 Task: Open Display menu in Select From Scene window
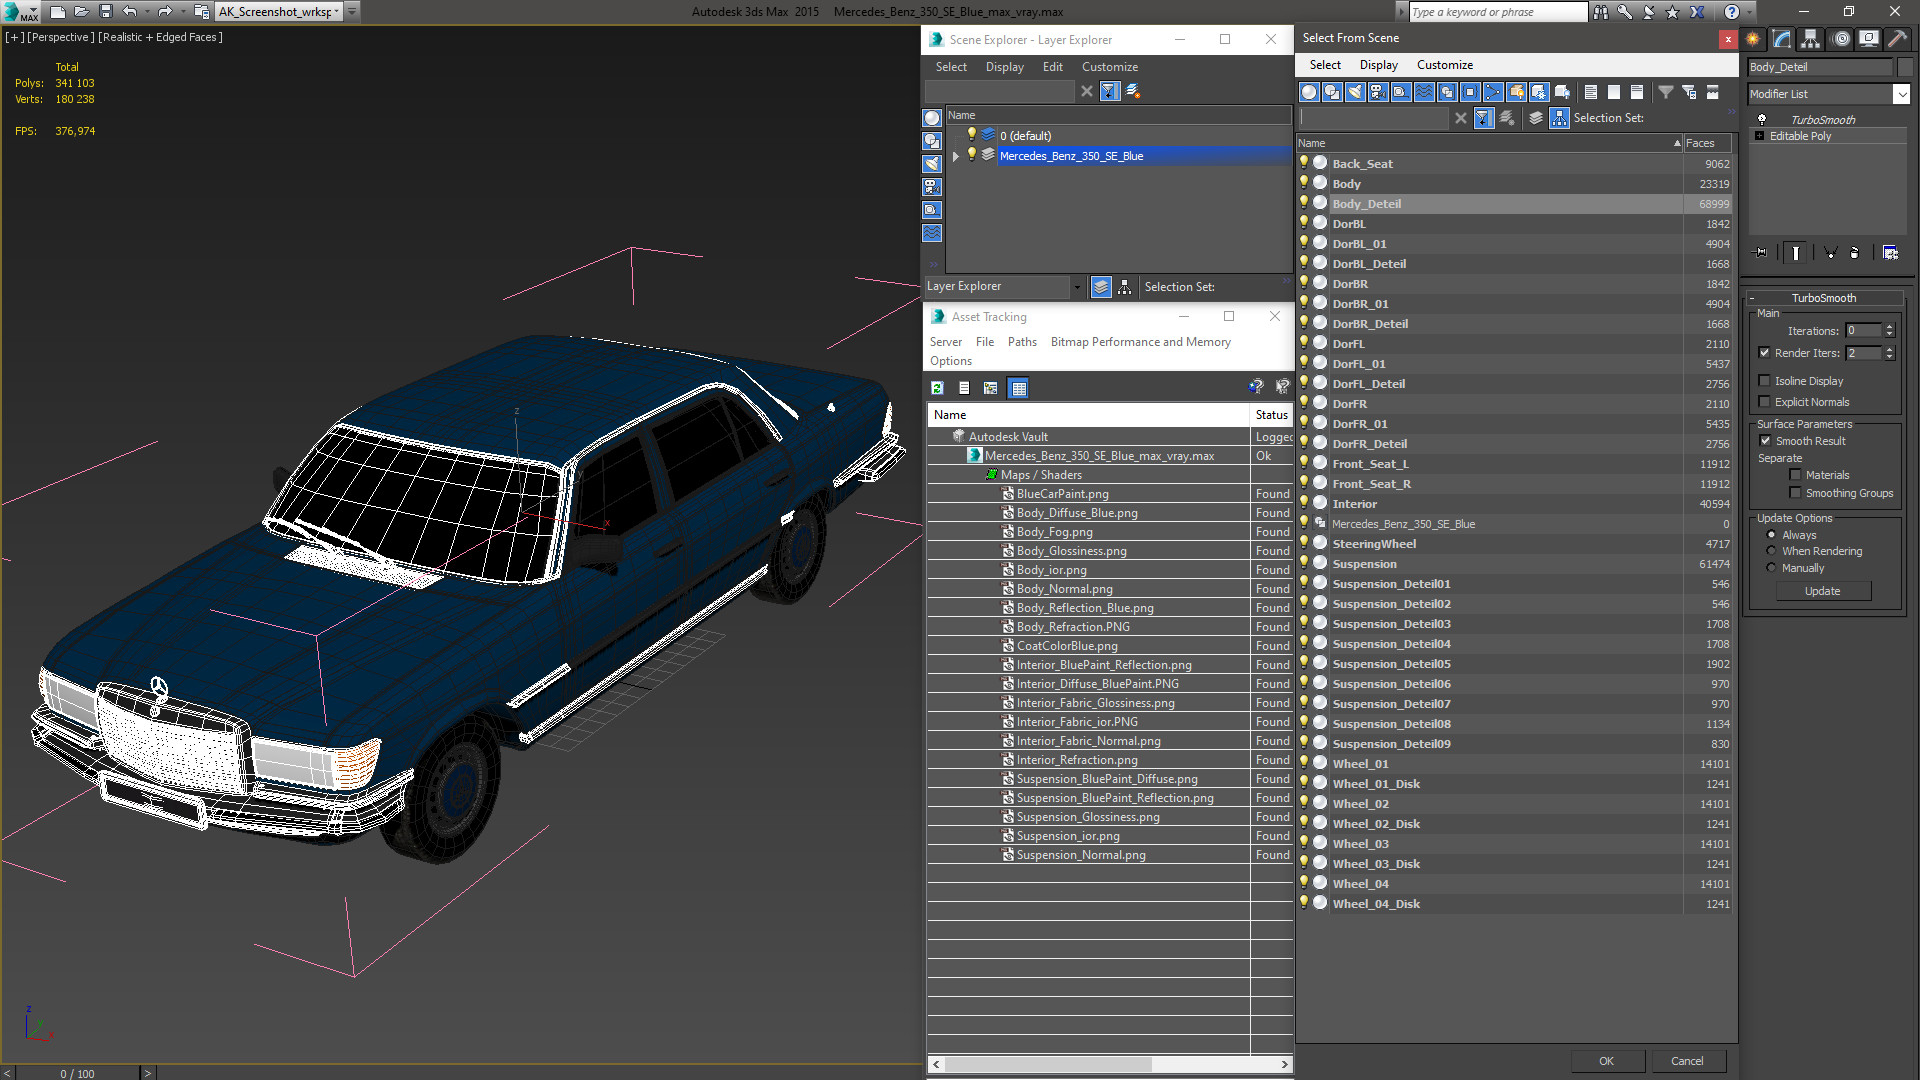1378,65
